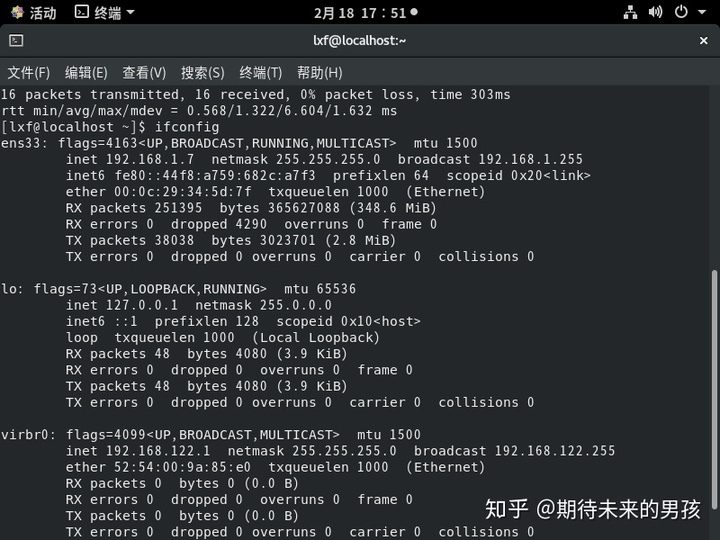The width and height of the screenshot is (720, 540).
Task: Click the power icon in the system tray
Action: (681, 12)
